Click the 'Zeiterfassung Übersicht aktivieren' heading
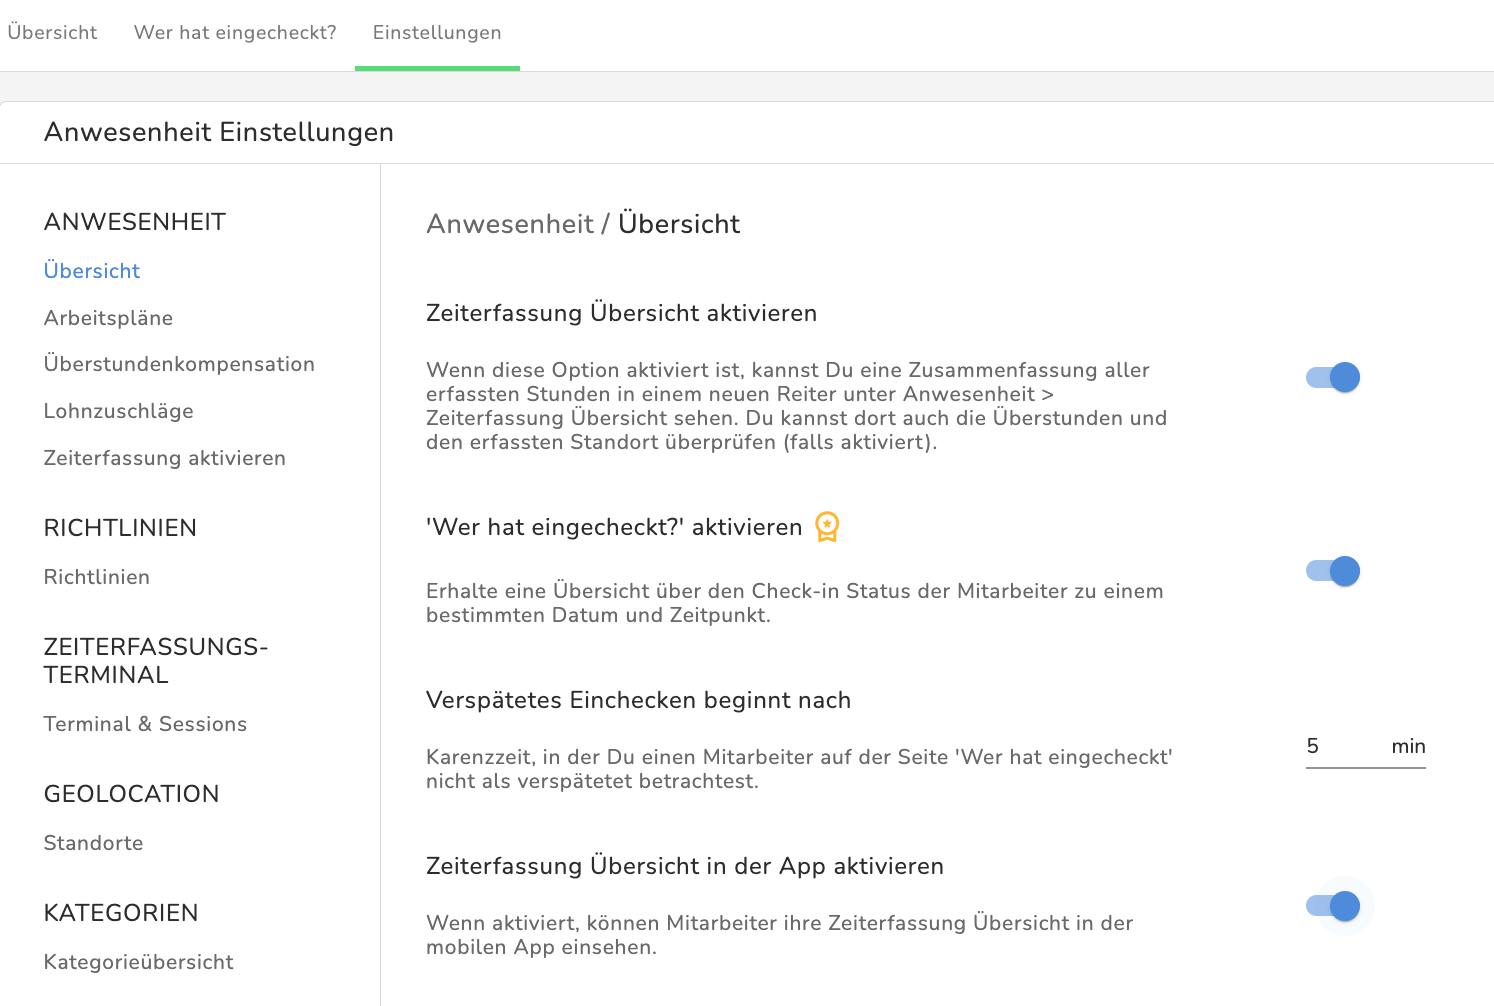 (x=621, y=313)
